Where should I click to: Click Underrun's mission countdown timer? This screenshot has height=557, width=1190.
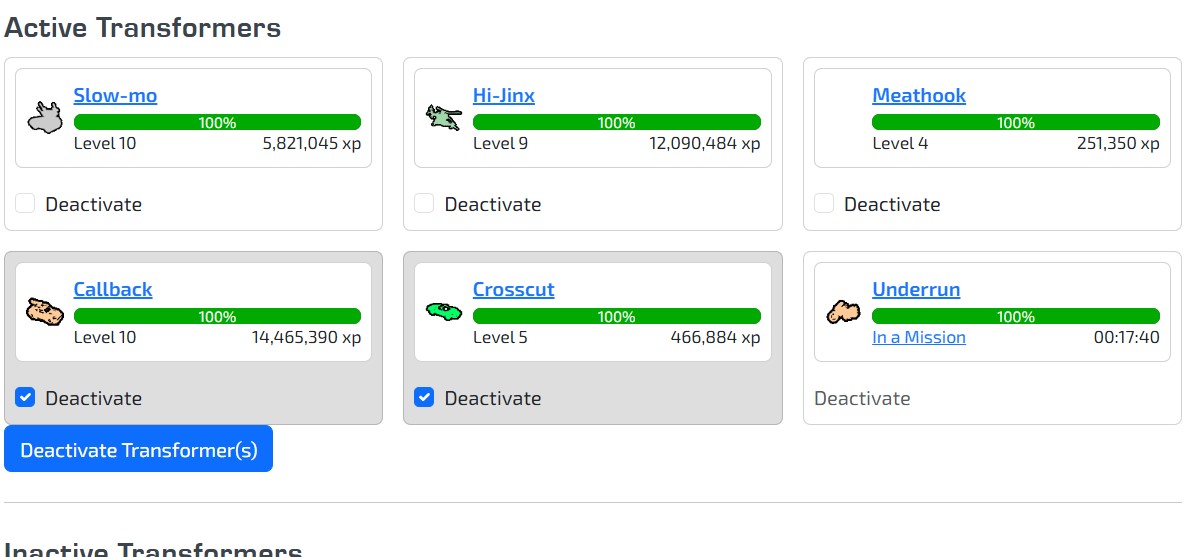pos(1126,337)
